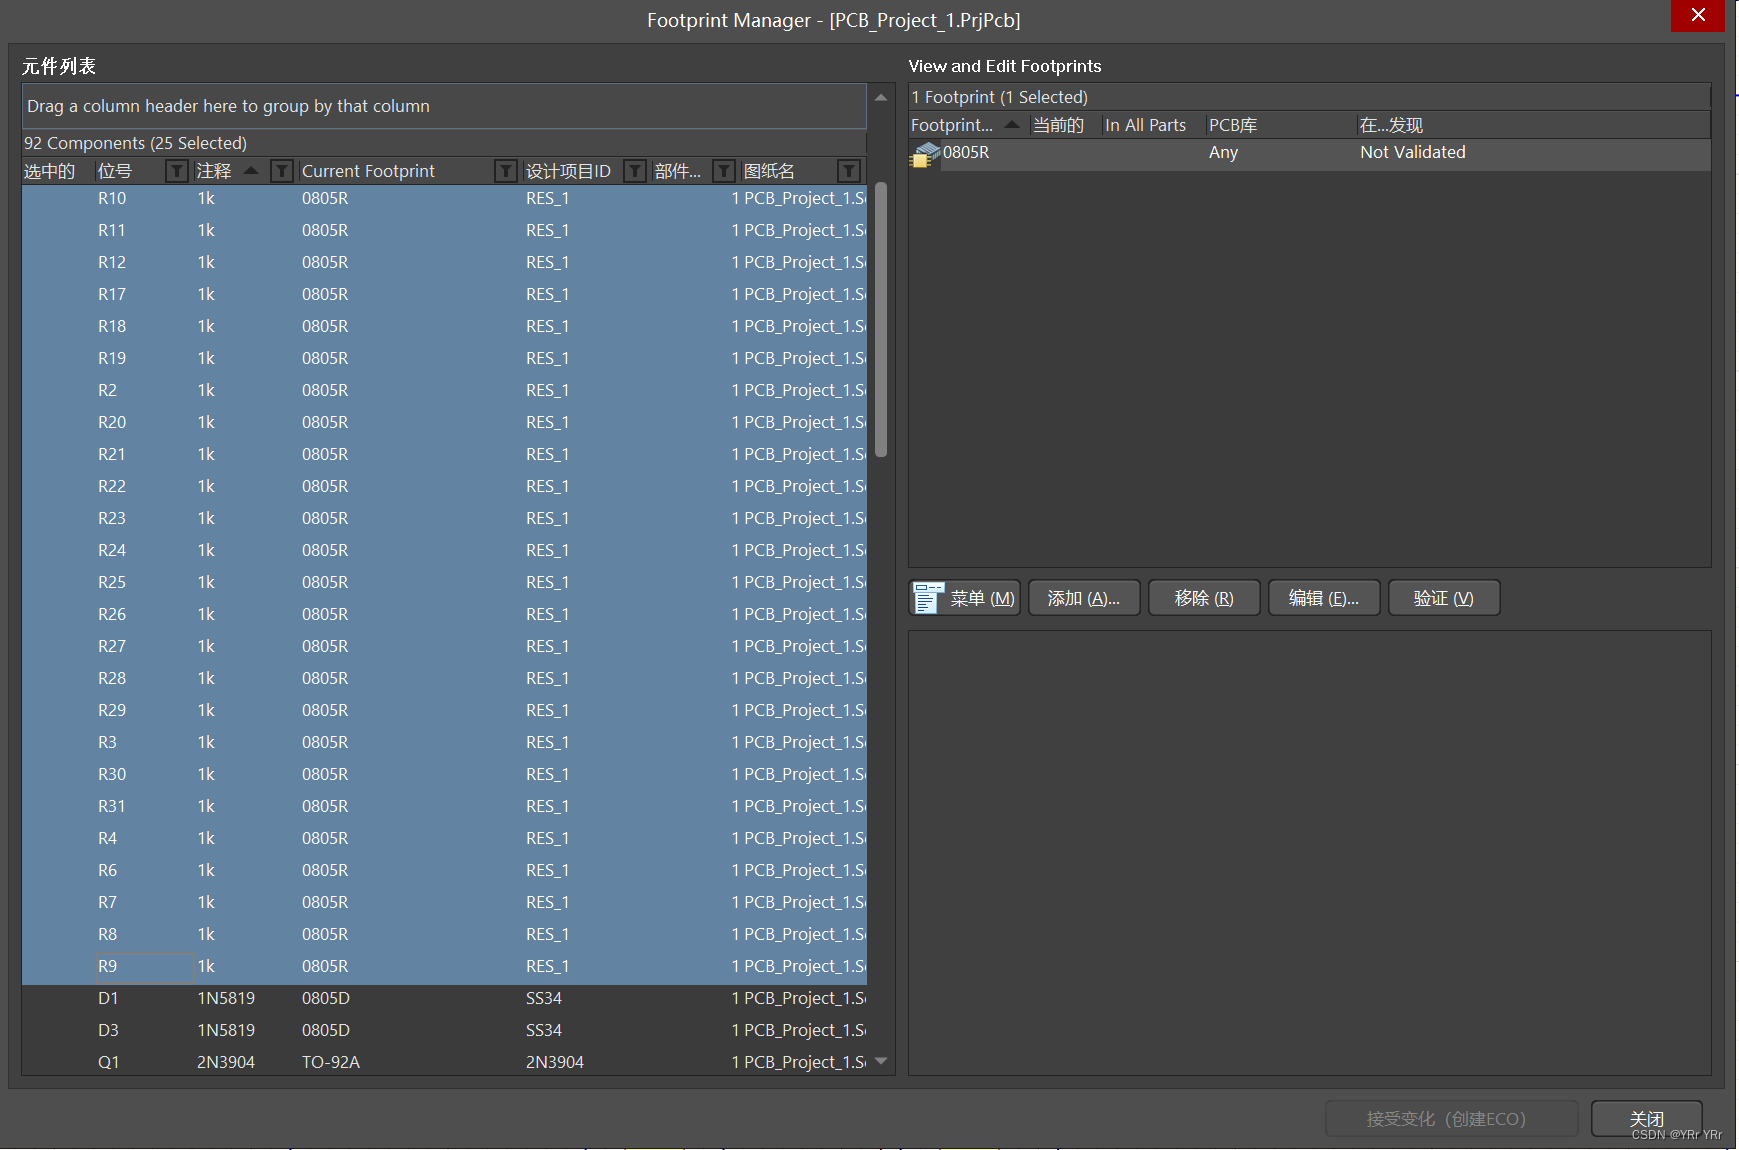Viewport: 1739px width, 1150px height.
Task: Select component row R19
Action: click(x=444, y=358)
